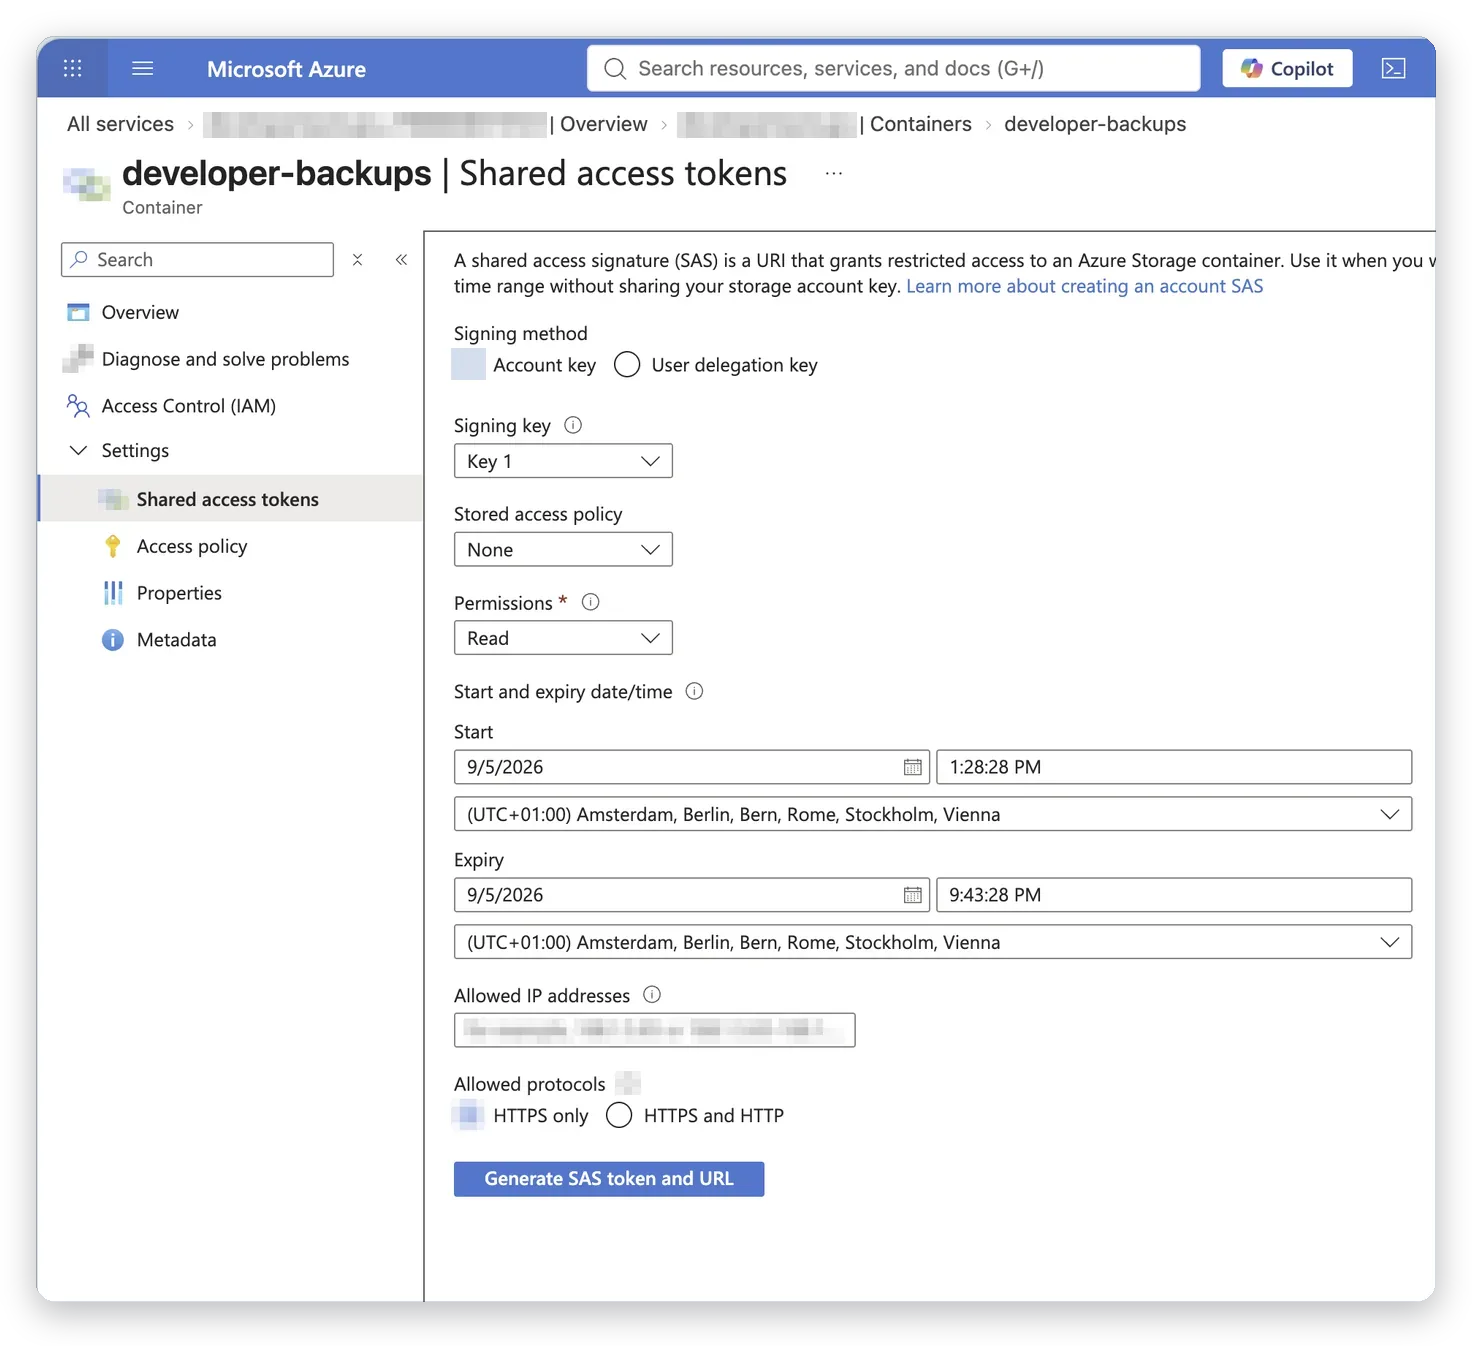Focus the global search resources box
This screenshot has width=1472, height=1346.
click(x=893, y=68)
